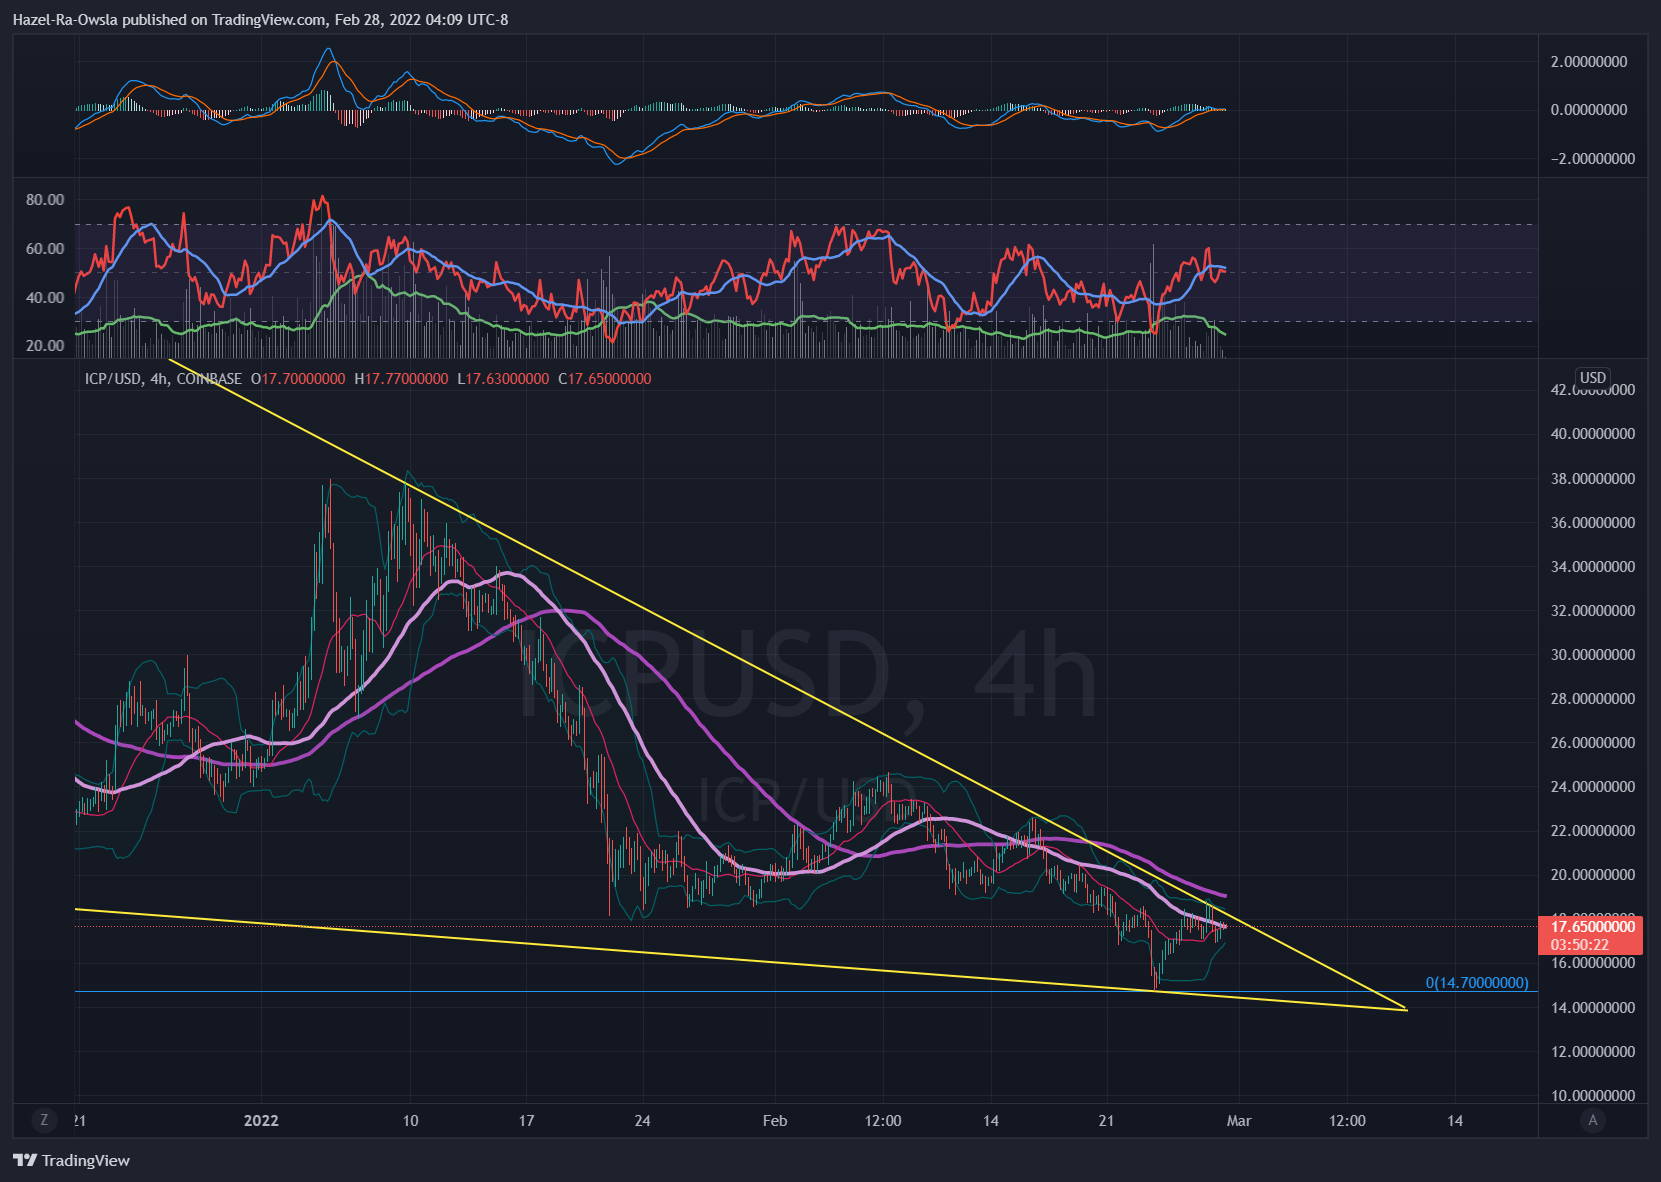The image size is (1661, 1182).
Task: Click the 0(14.70000000) Fib level label
Action: (1477, 983)
